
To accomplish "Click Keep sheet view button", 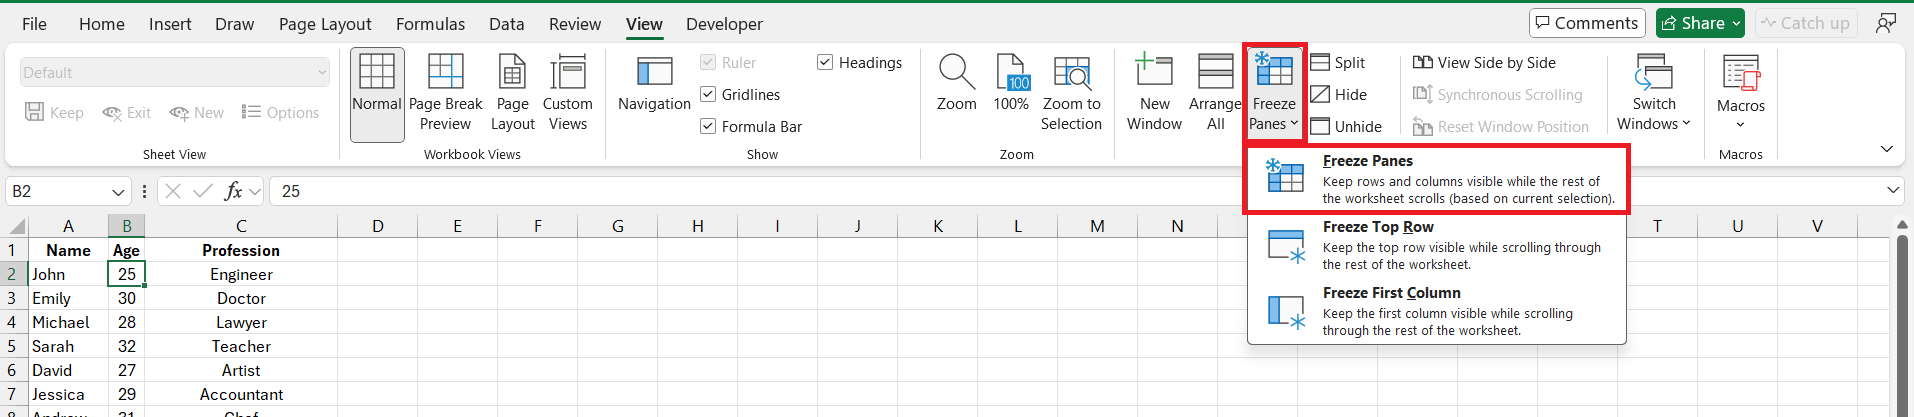I will click(x=54, y=113).
